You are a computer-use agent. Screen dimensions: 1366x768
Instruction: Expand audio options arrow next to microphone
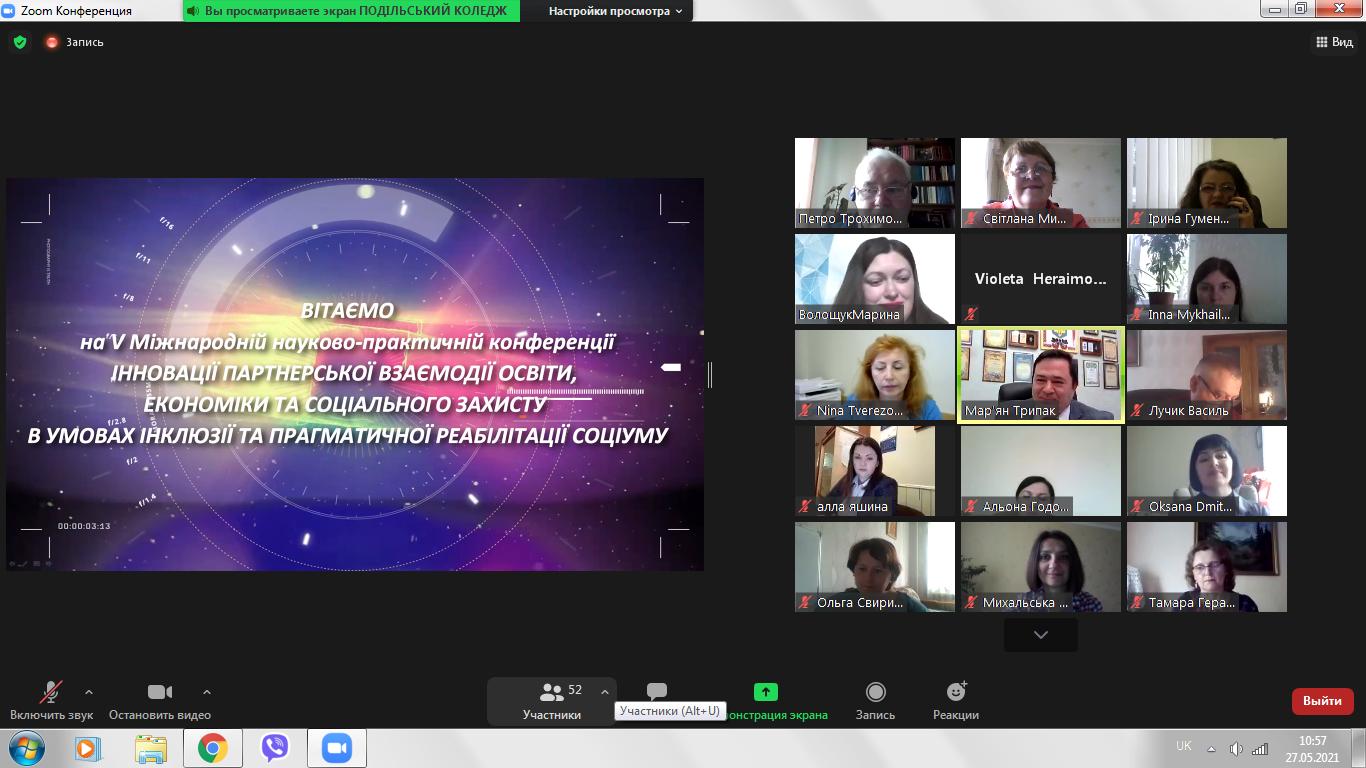pos(89,692)
